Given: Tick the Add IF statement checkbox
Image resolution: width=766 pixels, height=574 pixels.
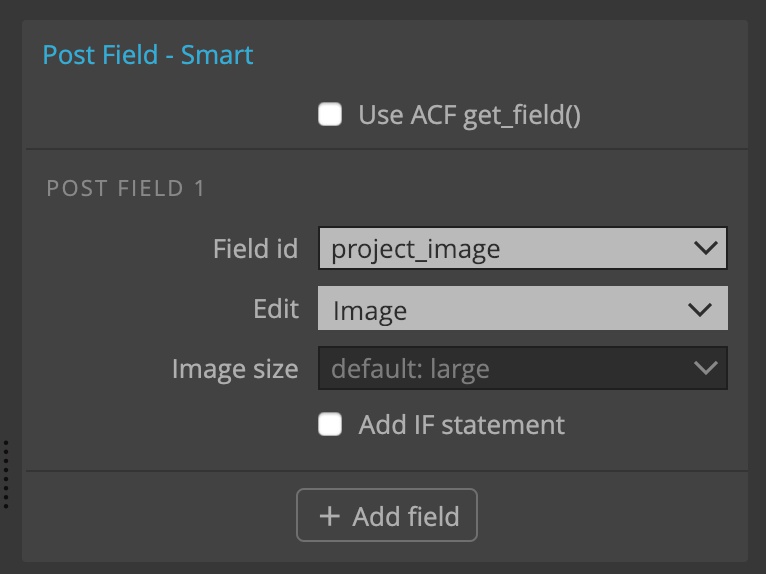Looking at the screenshot, I should (x=330, y=424).
